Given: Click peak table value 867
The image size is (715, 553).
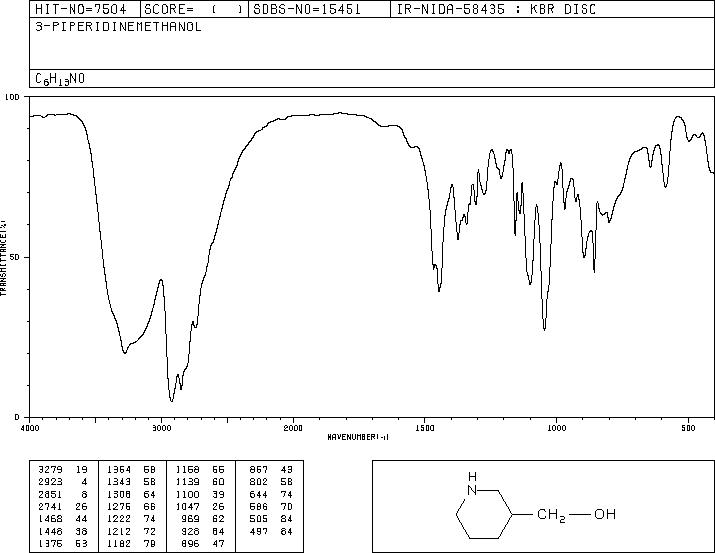Looking at the screenshot, I should pos(259,470).
